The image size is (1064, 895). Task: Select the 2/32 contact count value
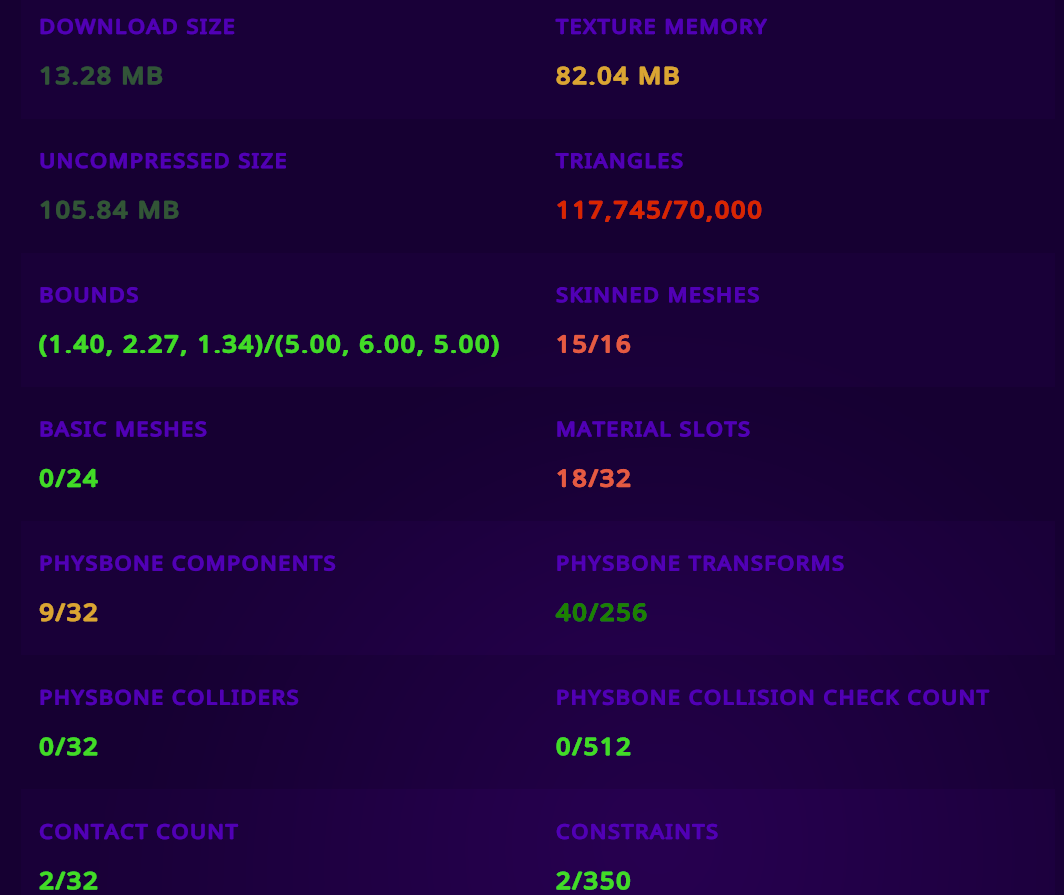(69, 881)
